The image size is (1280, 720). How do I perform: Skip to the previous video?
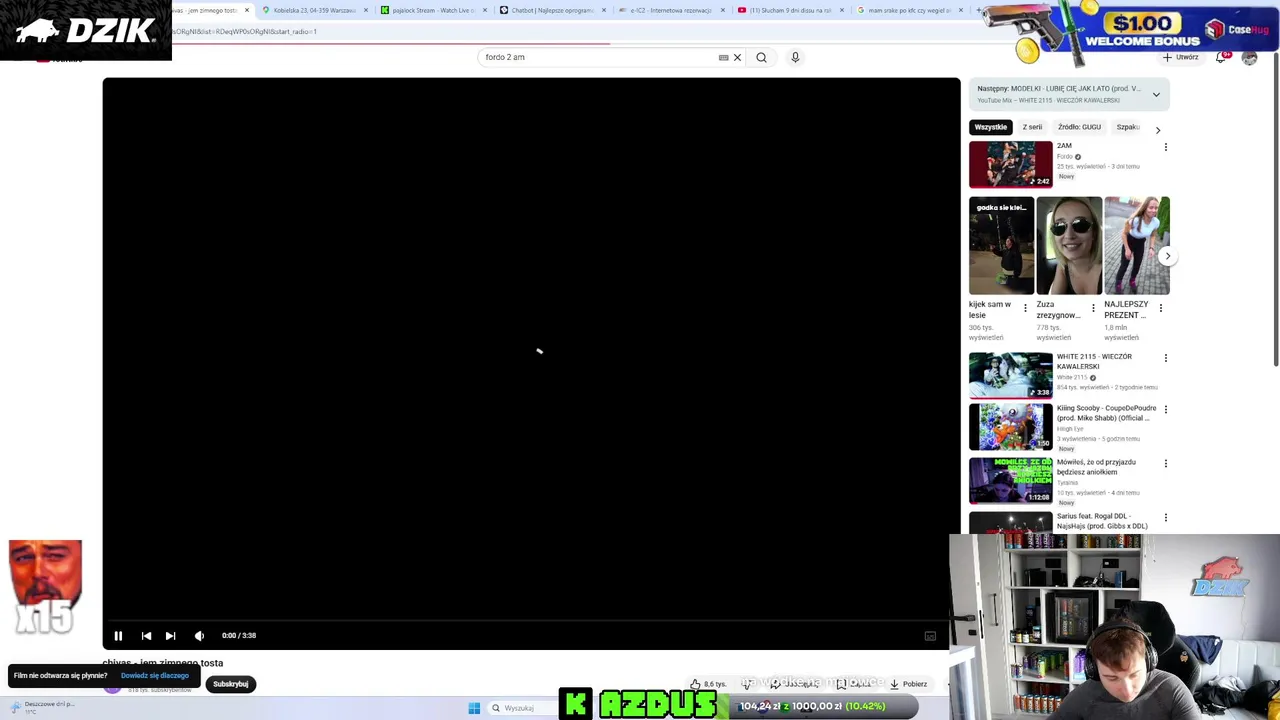point(146,636)
